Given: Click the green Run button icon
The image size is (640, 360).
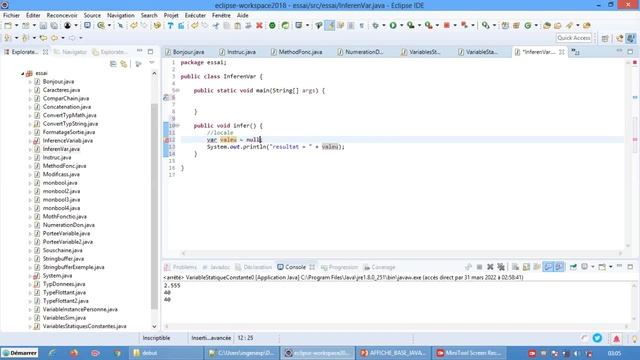Looking at the screenshot, I should click(x=393, y=26).
